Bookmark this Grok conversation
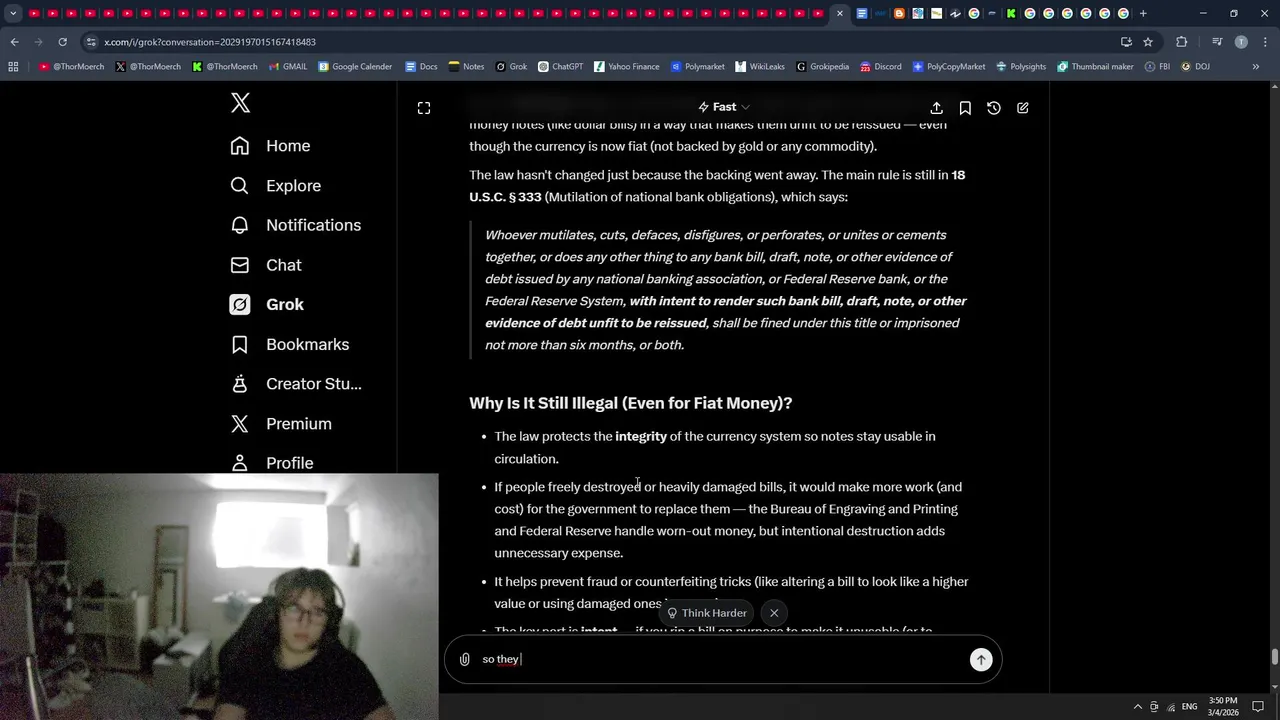 tap(965, 108)
